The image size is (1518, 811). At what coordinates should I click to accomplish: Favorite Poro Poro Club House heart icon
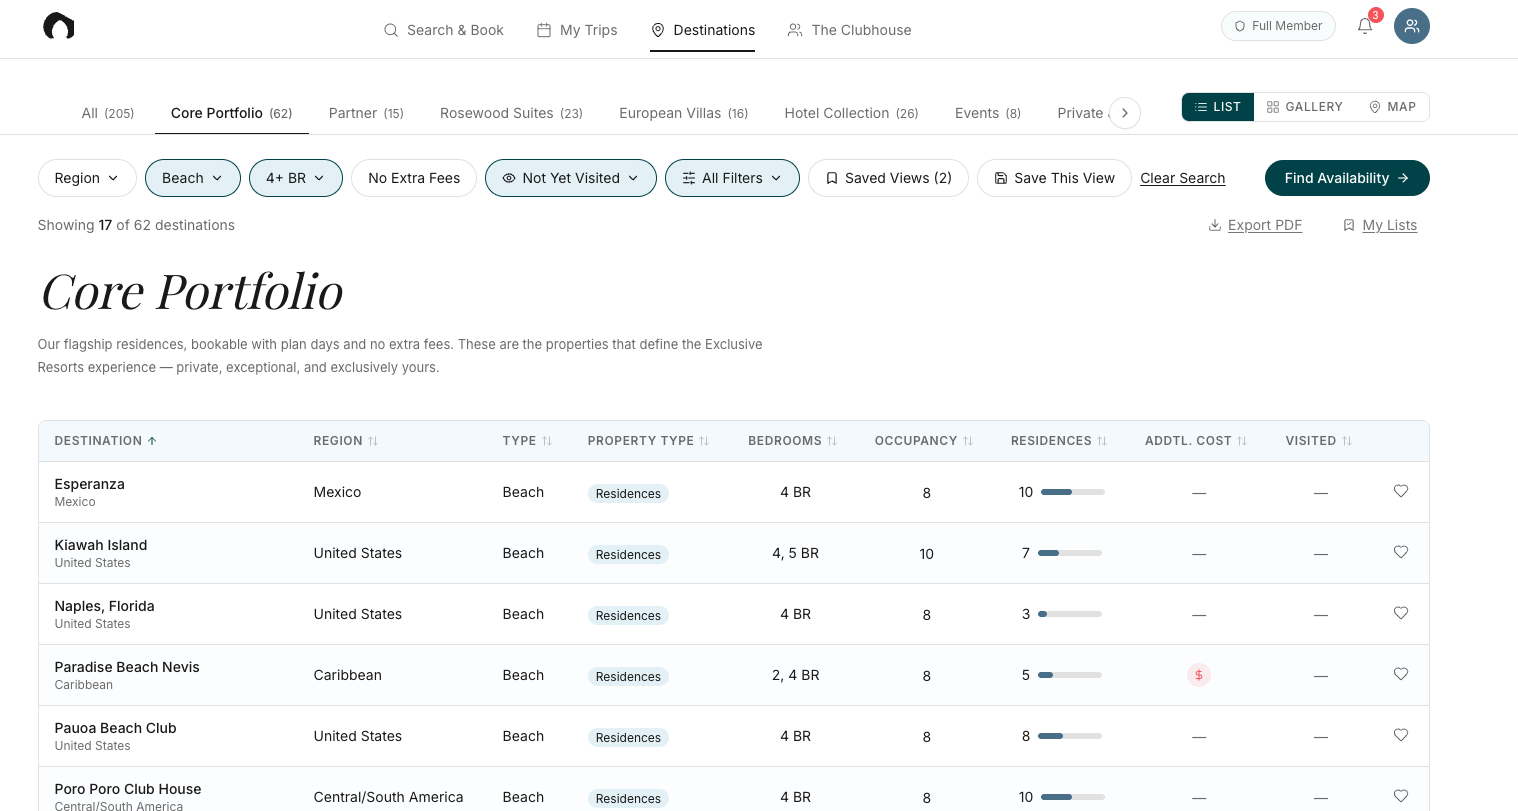pyautogui.click(x=1401, y=796)
